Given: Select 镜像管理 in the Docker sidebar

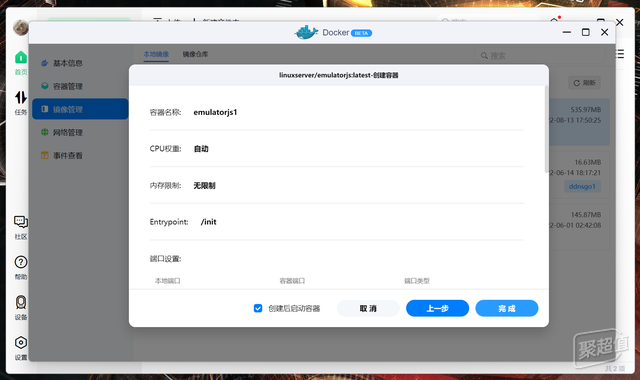Looking at the screenshot, I should tap(80, 109).
